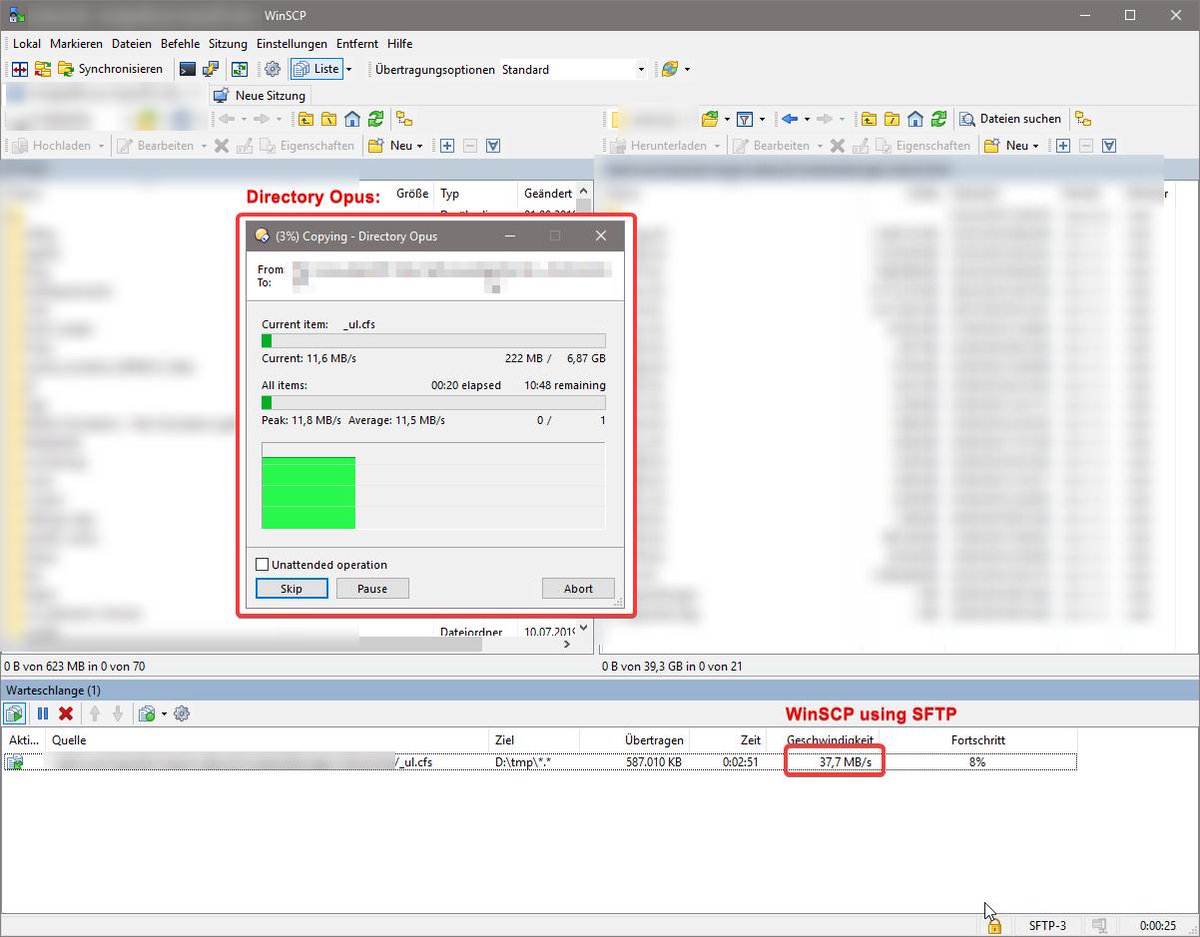
Task: Open the left panel Neu dropdown
Action: 395,145
